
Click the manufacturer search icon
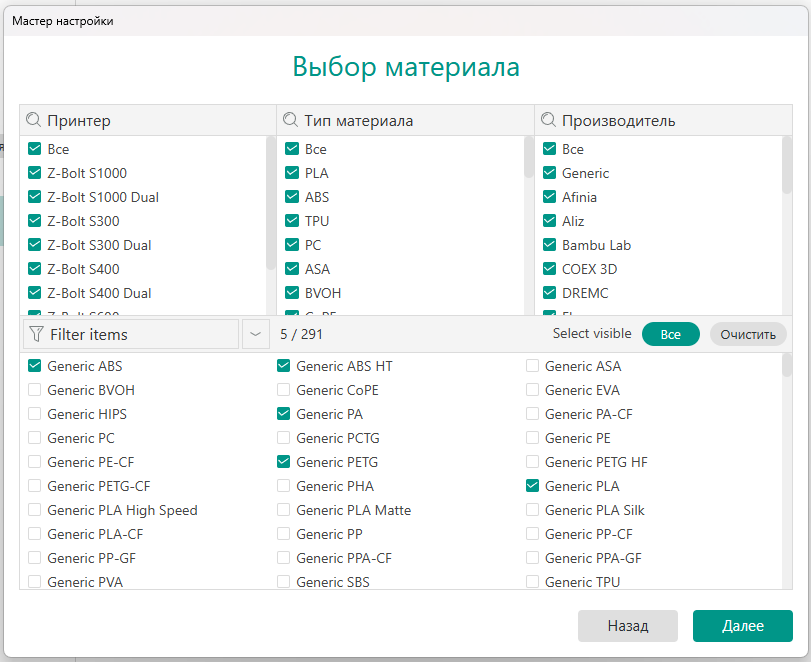pos(548,120)
